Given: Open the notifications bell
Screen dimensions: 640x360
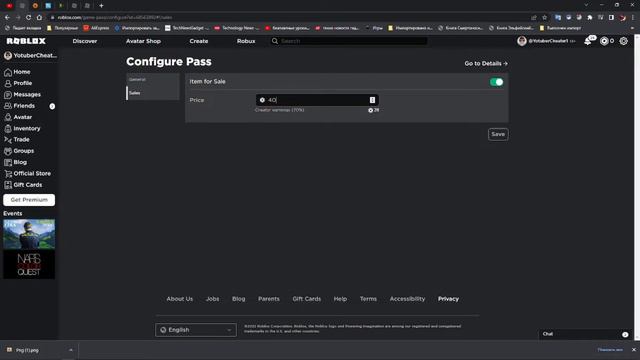Looking at the screenshot, I should (x=588, y=41).
